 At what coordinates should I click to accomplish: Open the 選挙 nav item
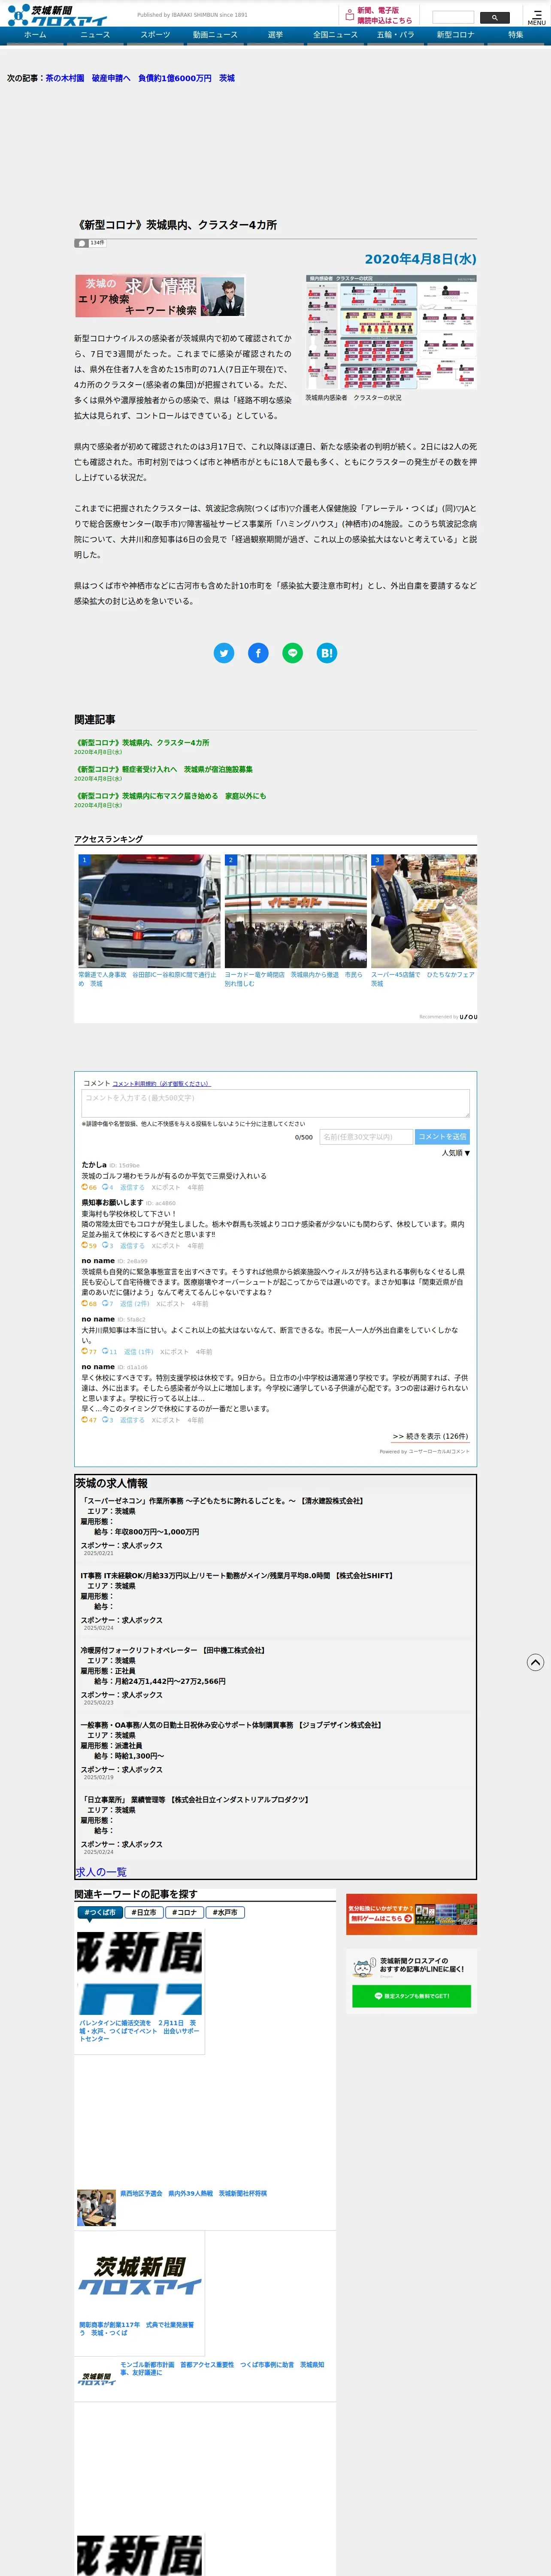[275, 35]
